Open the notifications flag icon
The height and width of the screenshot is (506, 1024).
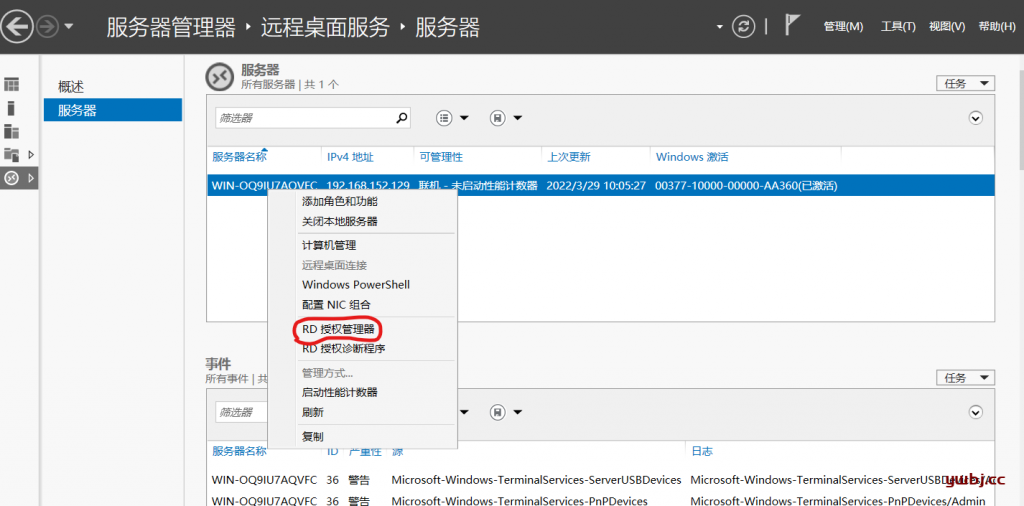[x=792, y=25]
